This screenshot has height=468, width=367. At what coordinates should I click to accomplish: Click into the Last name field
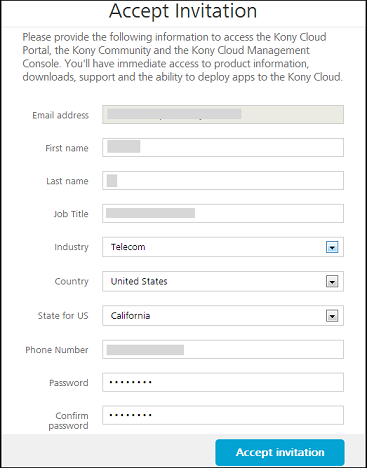223,180
